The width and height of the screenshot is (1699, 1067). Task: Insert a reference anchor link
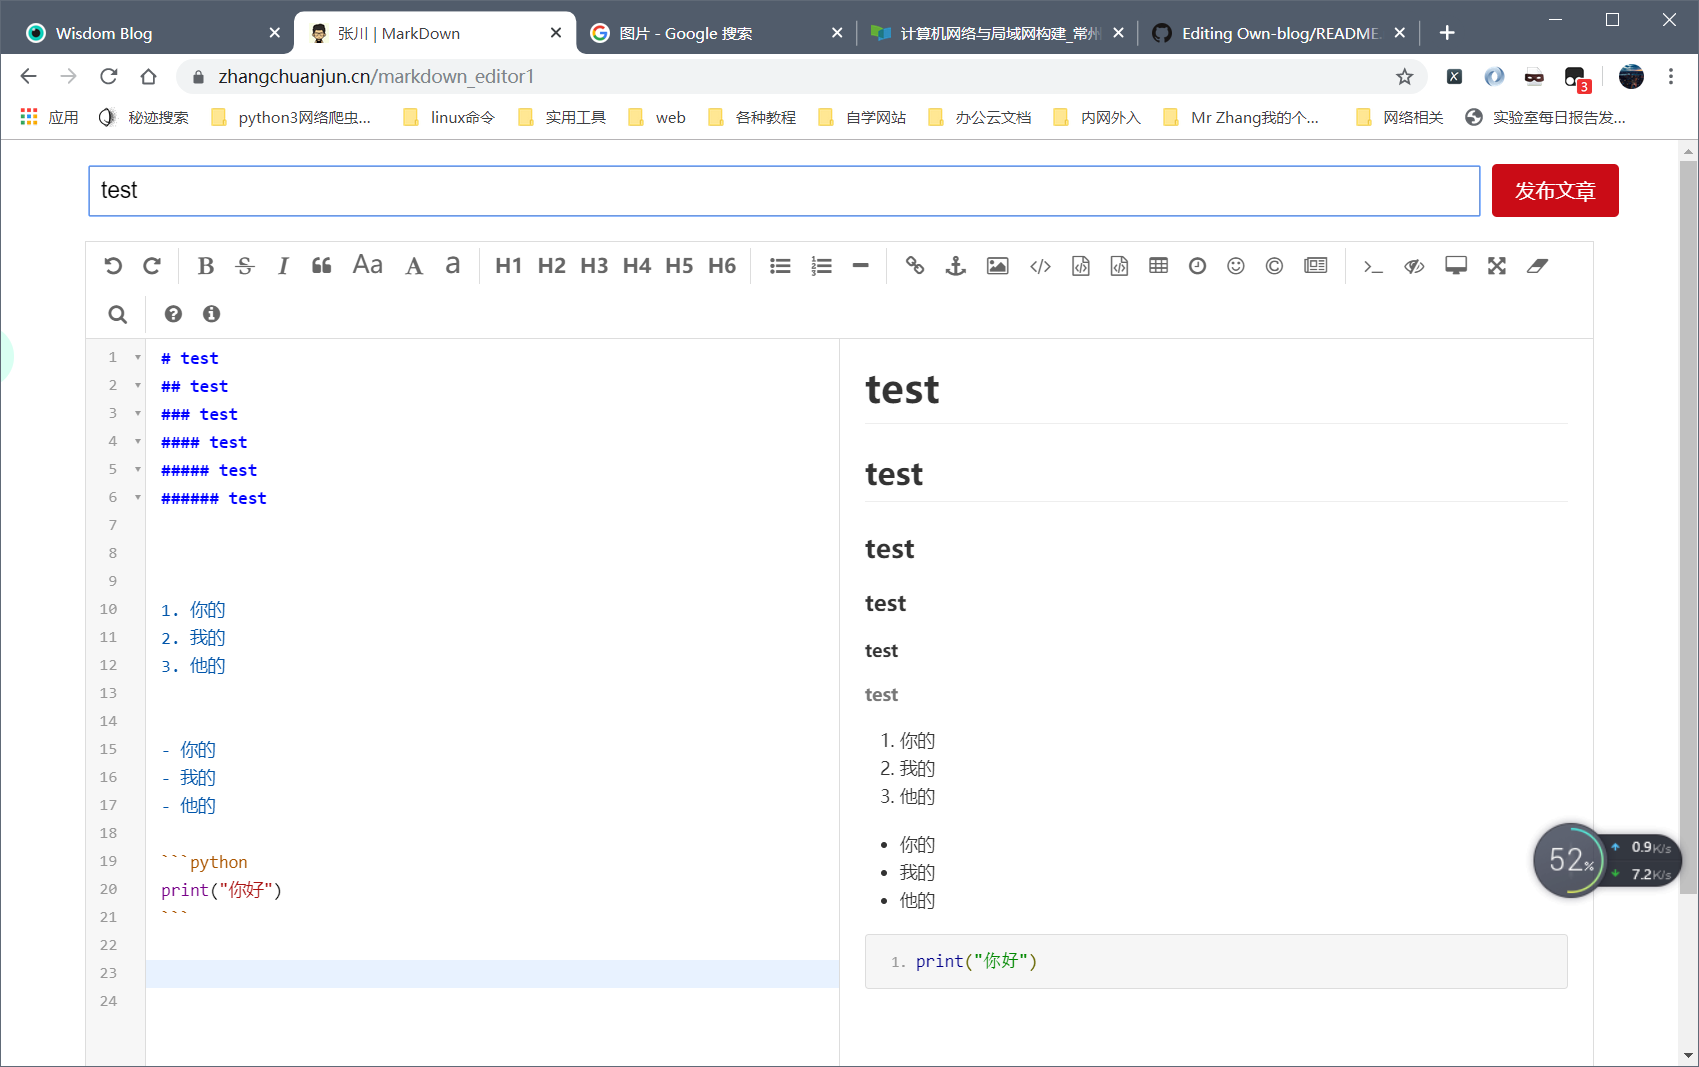pyautogui.click(x=956, y=266)
